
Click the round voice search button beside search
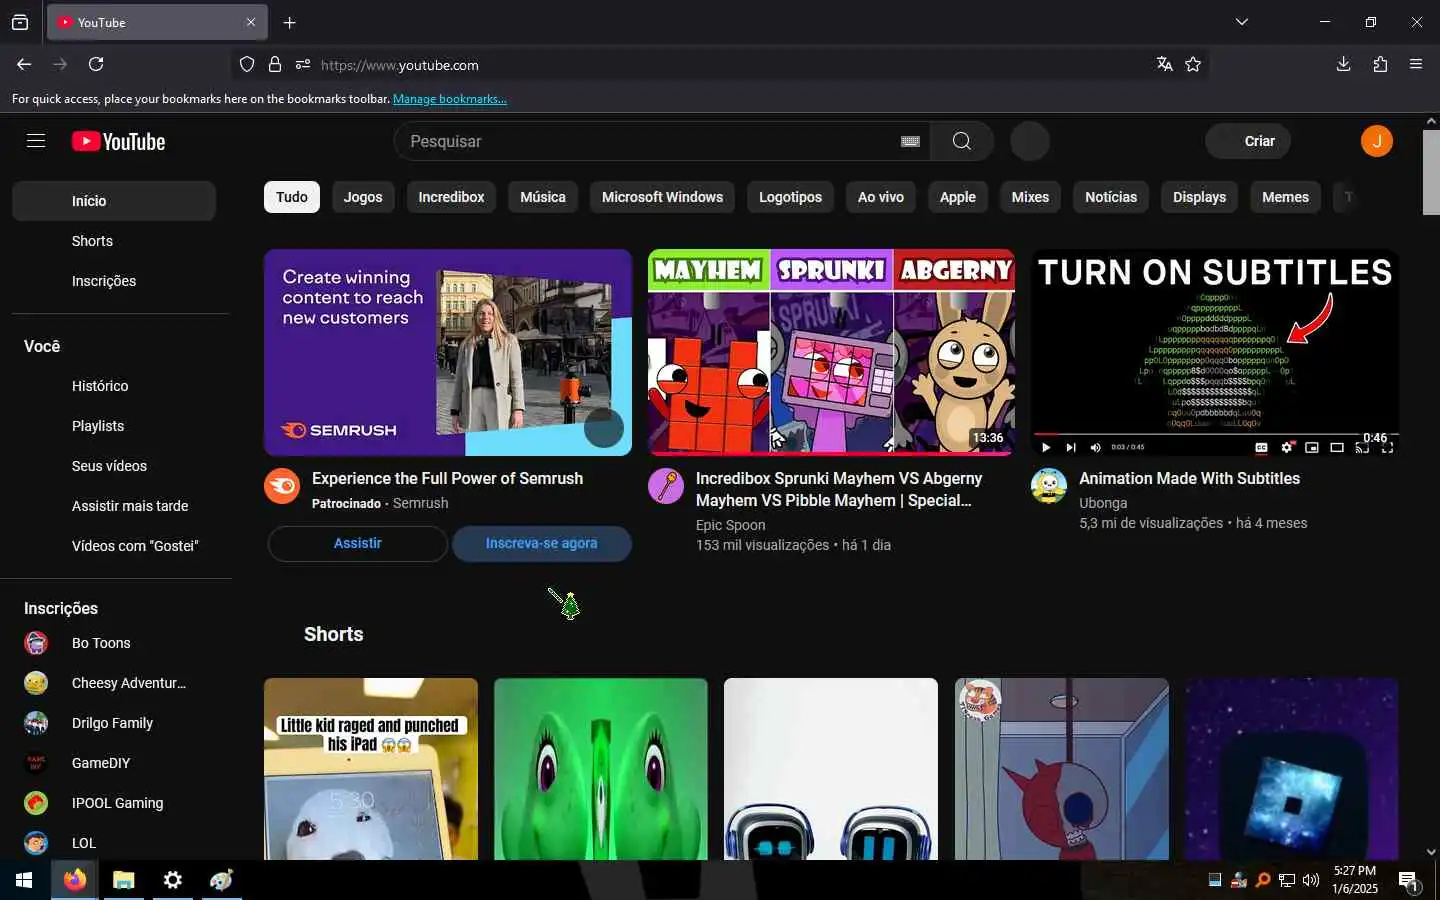pyautogui.click(x=1029, y=141)
